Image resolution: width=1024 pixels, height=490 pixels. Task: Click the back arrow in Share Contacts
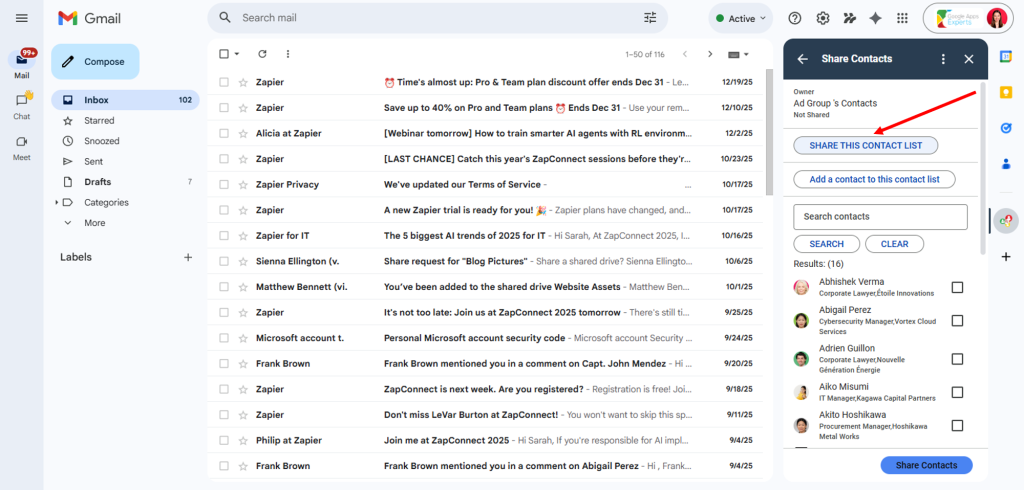tap(802, 59)
